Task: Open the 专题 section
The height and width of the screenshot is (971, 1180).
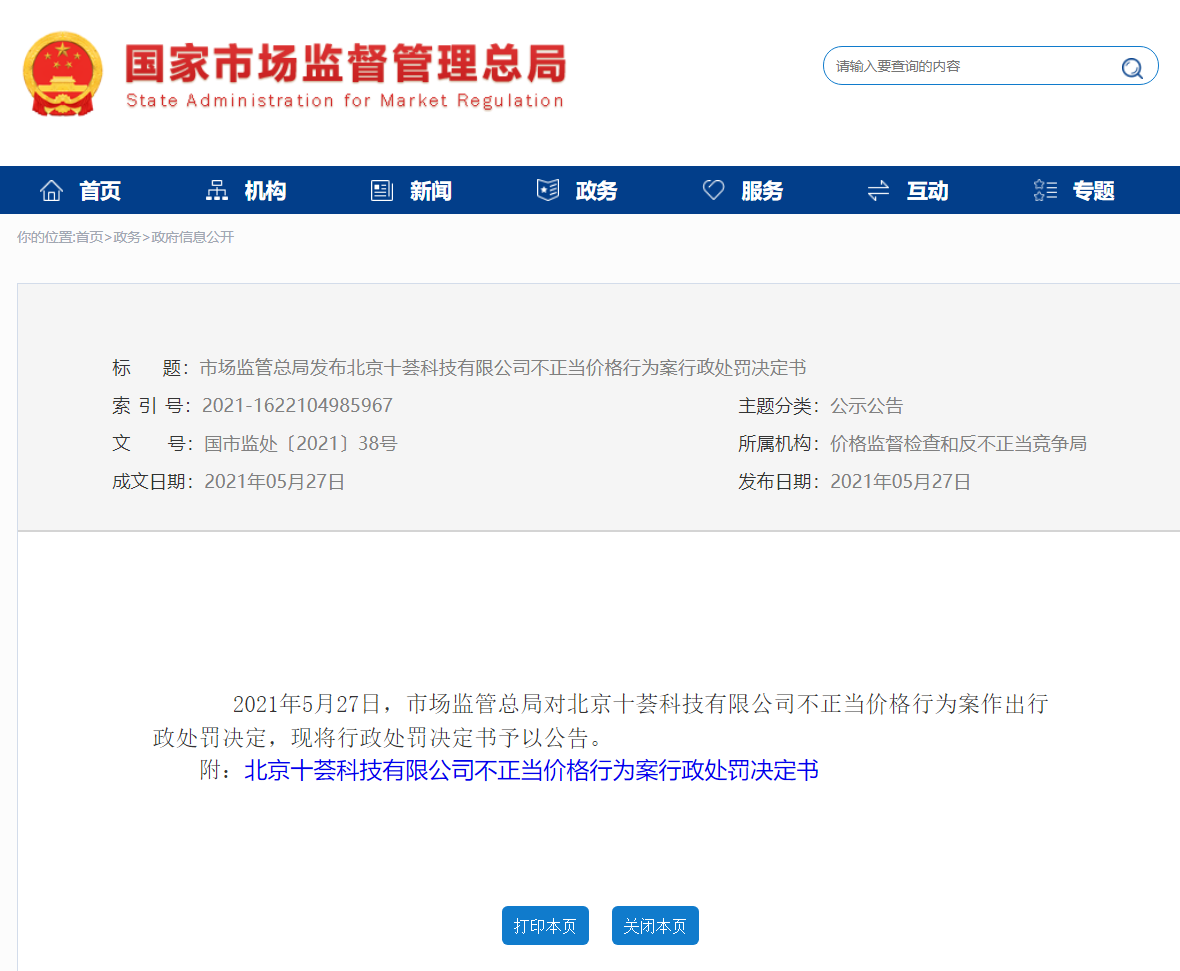Action: point(1094,191)
